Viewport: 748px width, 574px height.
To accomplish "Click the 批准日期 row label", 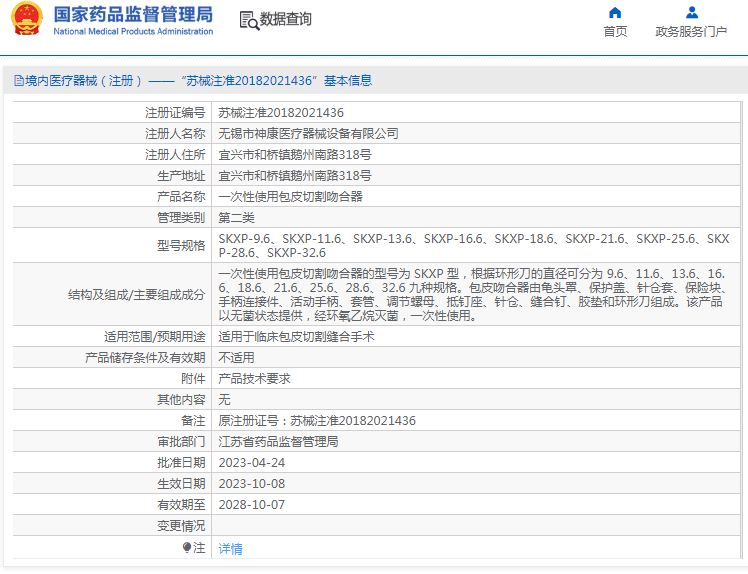I will tap(181, 463).
